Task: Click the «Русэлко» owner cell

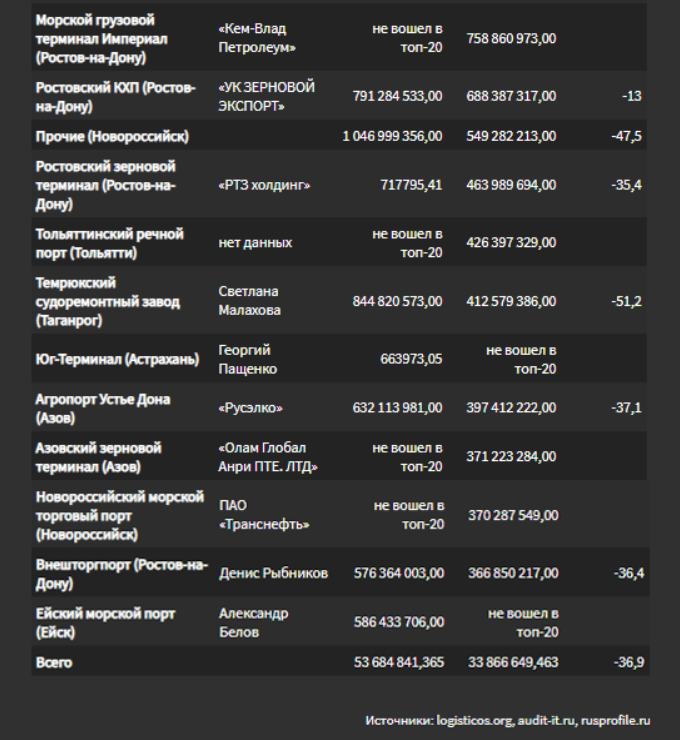Action: coord(250,408)
